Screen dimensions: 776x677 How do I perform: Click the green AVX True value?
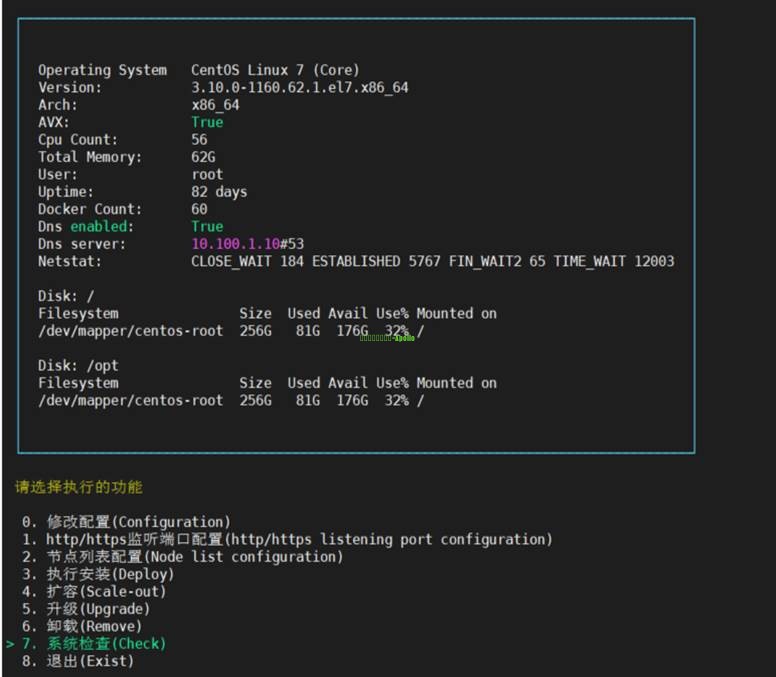(207, 122)
